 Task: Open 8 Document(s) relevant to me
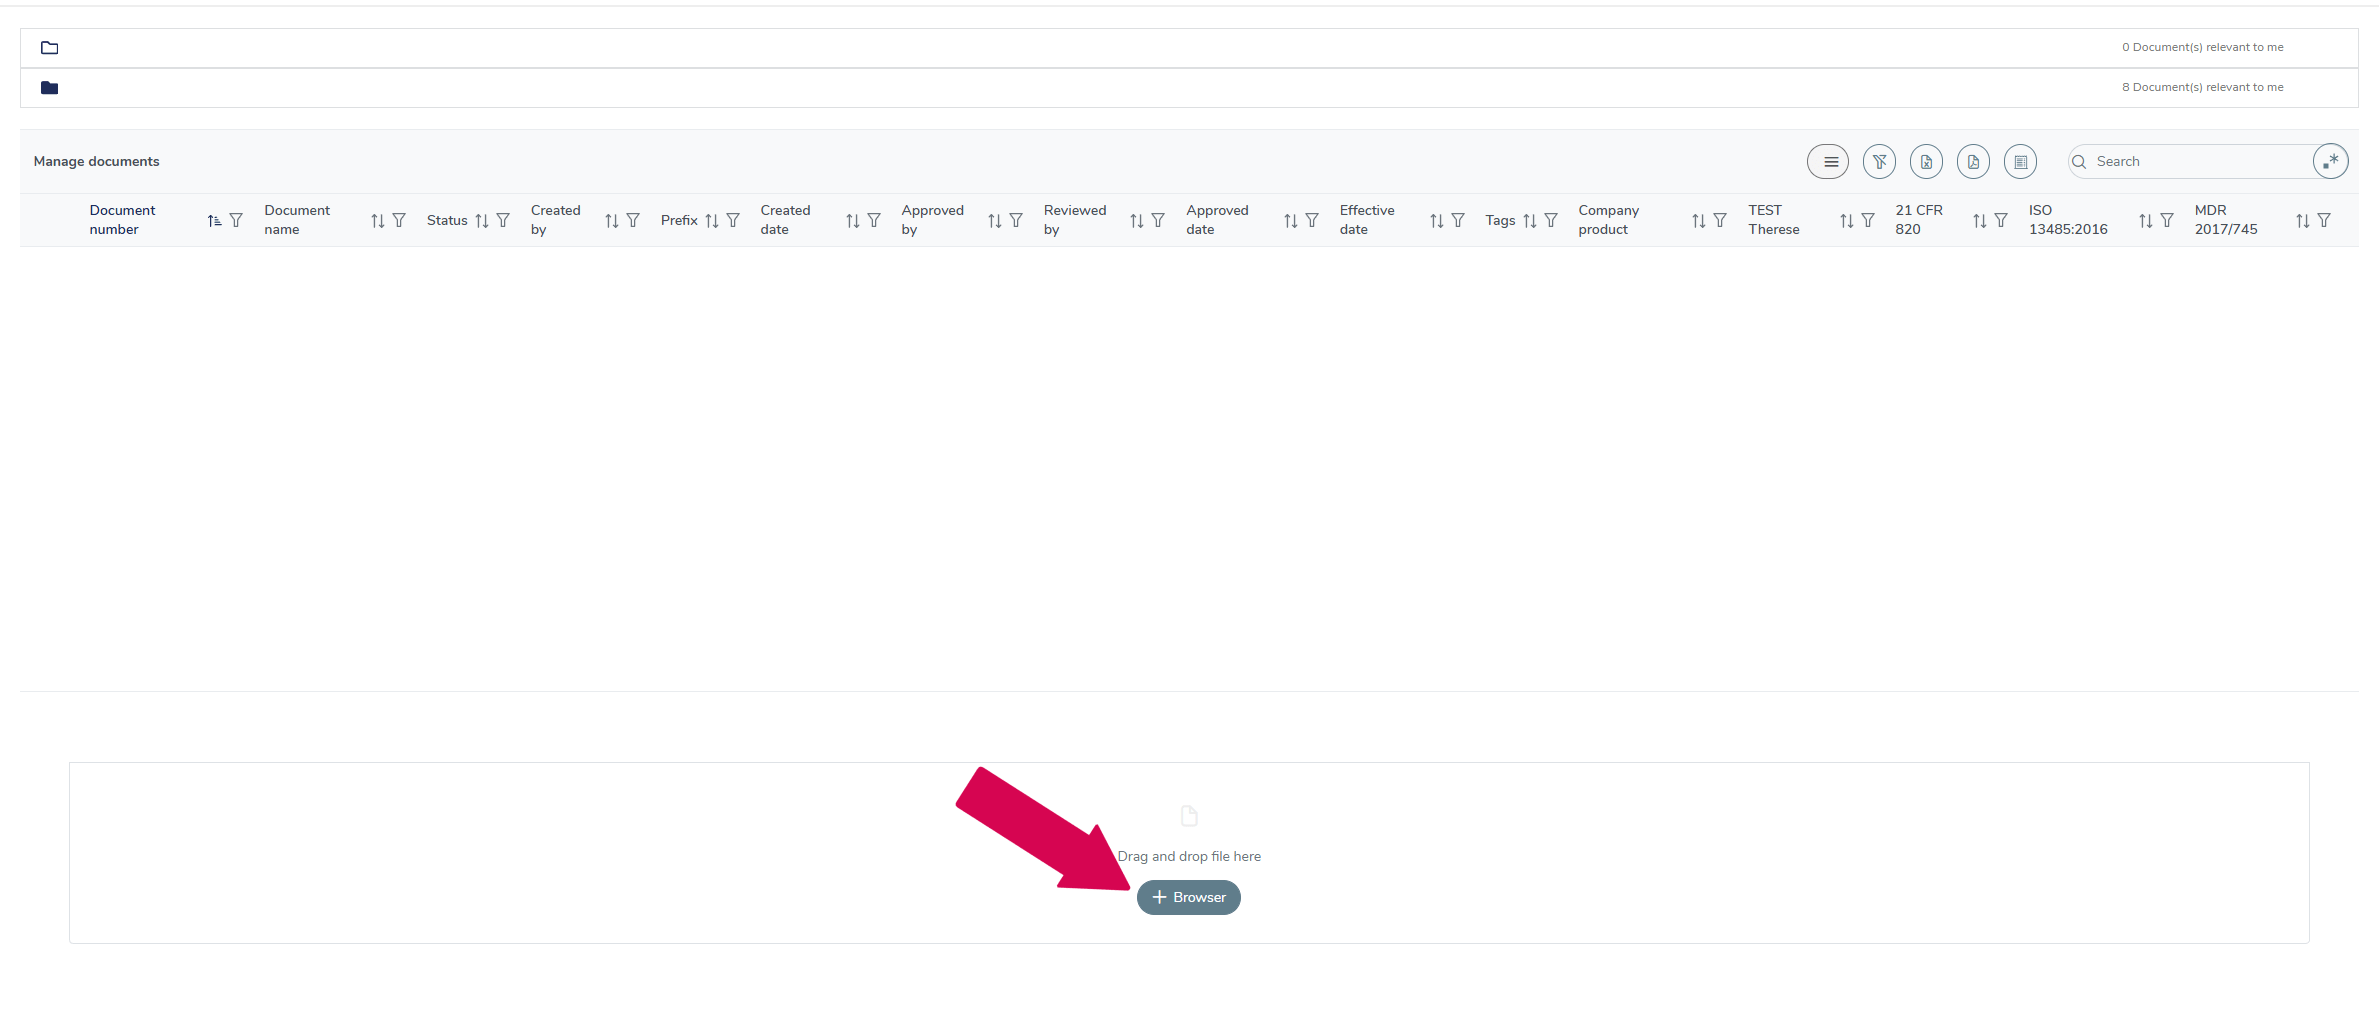click(2203, 87)
